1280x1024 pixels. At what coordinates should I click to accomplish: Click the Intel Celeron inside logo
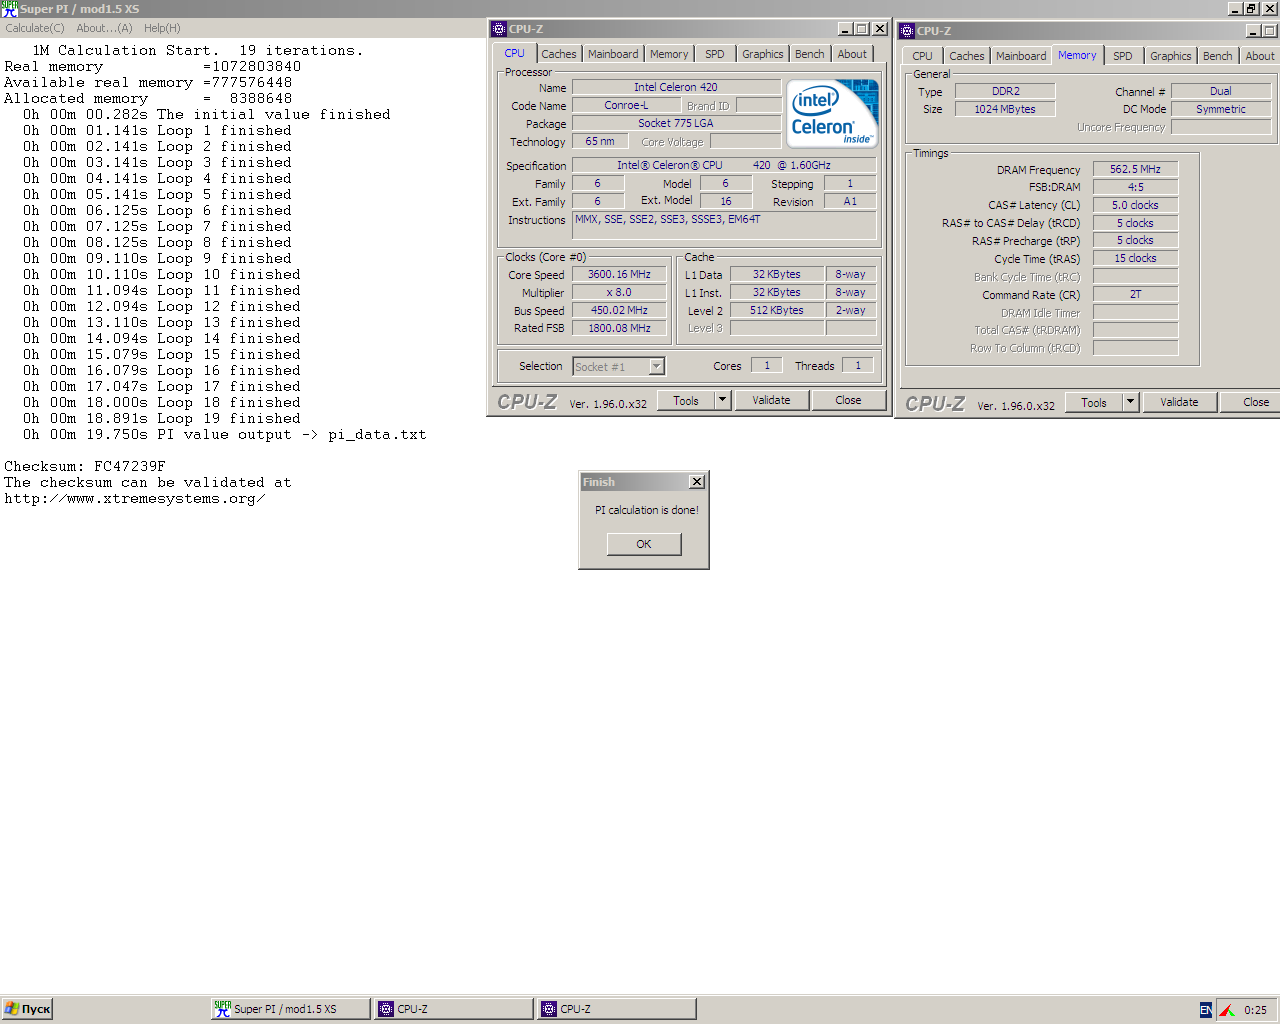833,114
